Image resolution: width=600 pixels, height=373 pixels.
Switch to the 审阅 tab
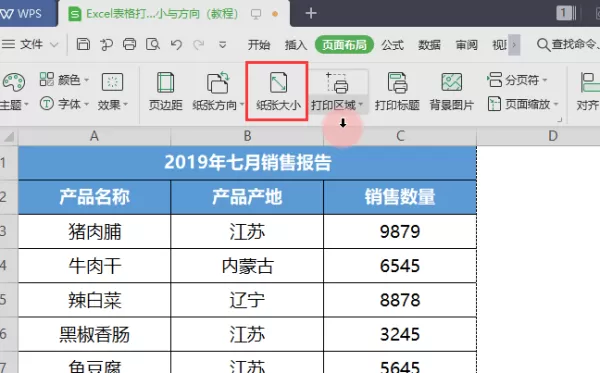[x=466, y=45]
